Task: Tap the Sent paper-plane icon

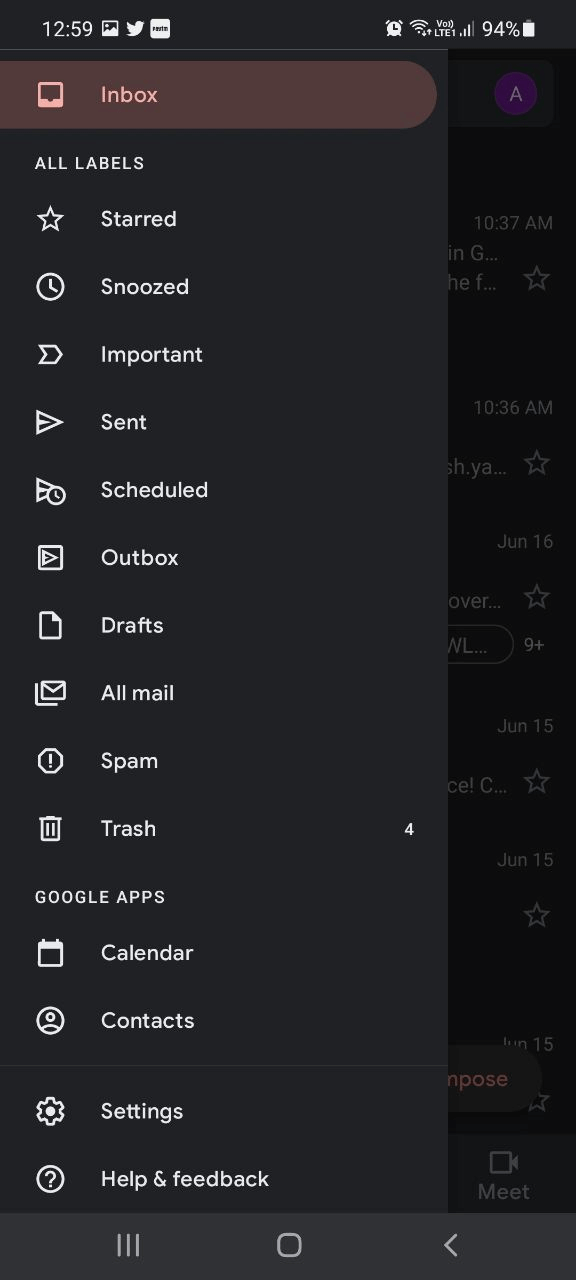Action: [50, 423]
